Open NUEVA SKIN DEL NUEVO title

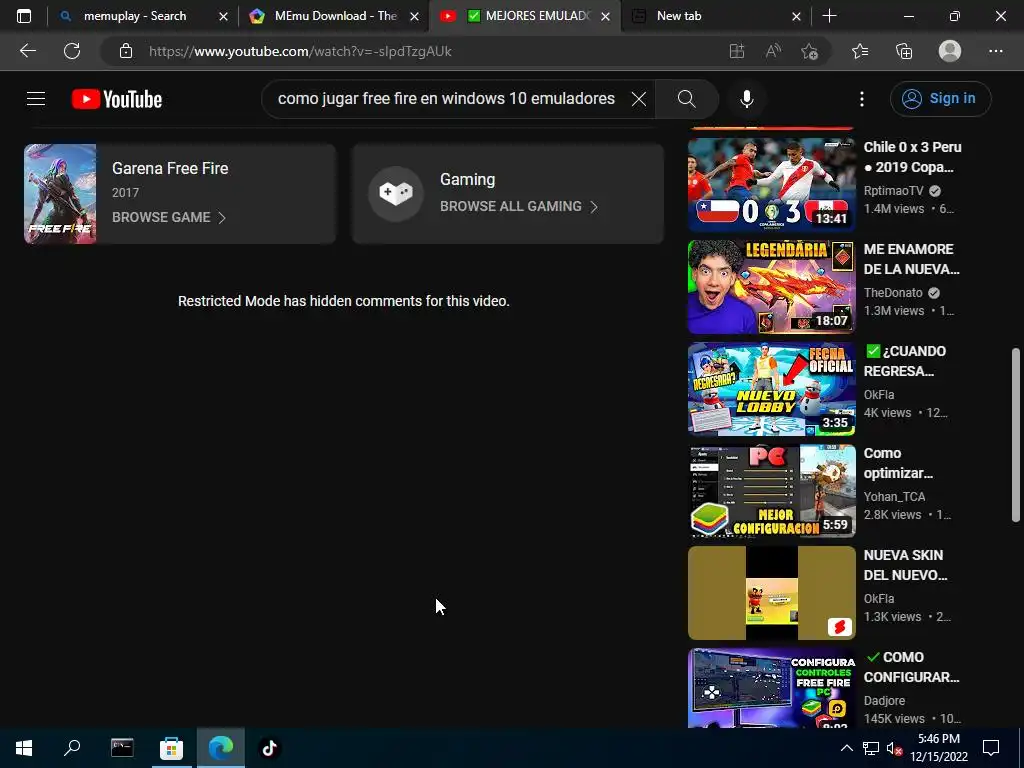905,564
